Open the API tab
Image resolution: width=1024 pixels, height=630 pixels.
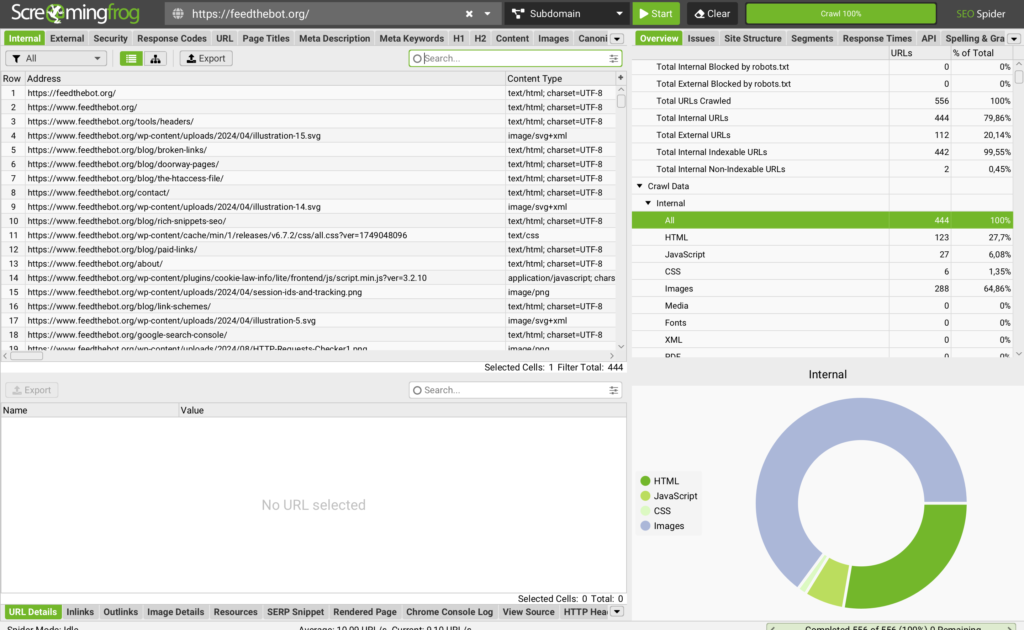(x=928, y=39)
